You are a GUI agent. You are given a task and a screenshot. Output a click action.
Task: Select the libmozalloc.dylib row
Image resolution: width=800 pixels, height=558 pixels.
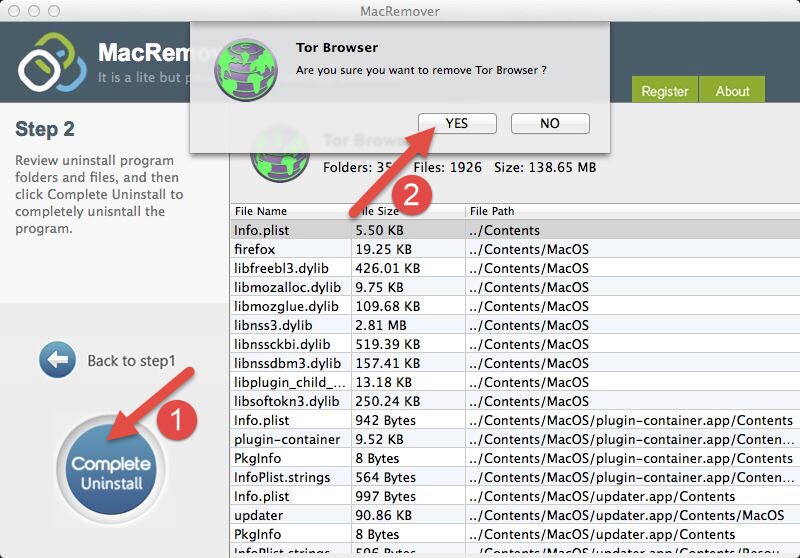tap(515, 287)
